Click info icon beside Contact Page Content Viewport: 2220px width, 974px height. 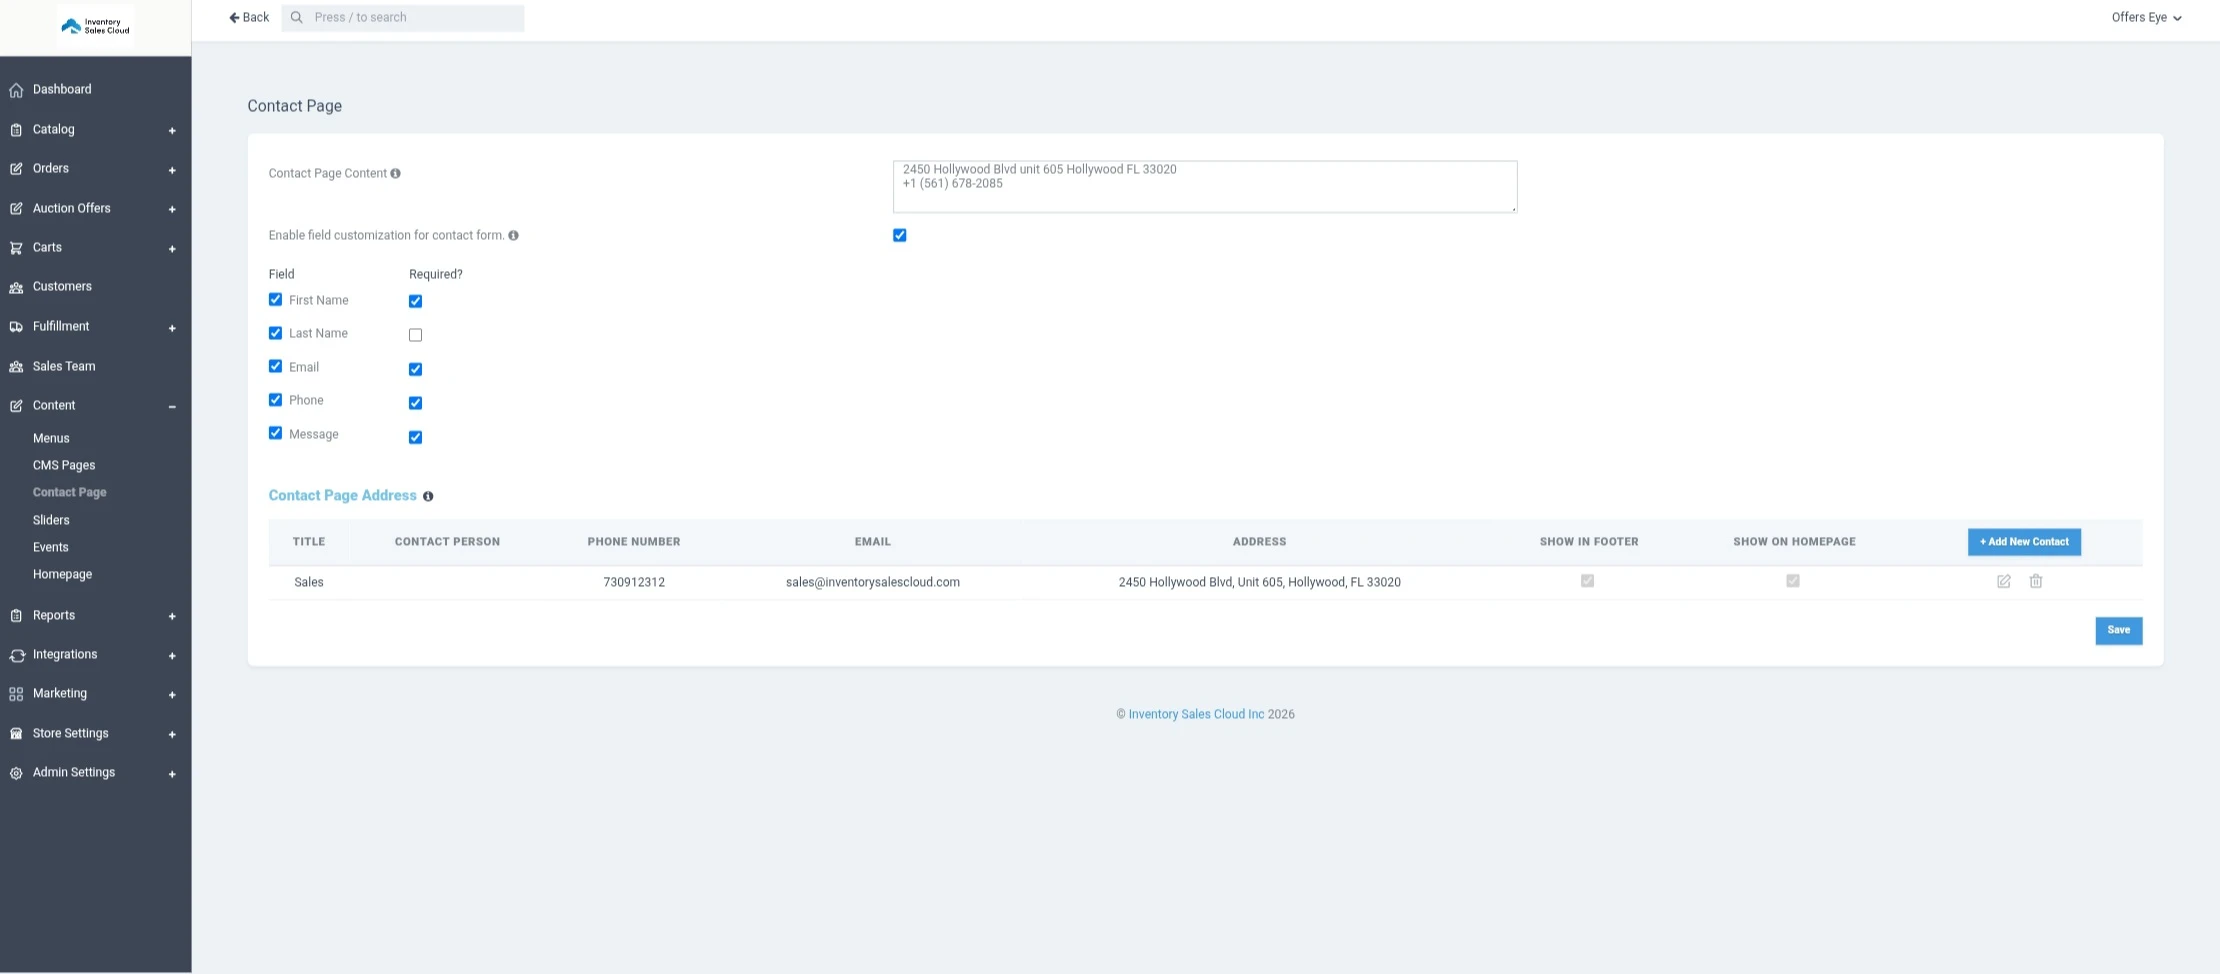click(395, 173)
